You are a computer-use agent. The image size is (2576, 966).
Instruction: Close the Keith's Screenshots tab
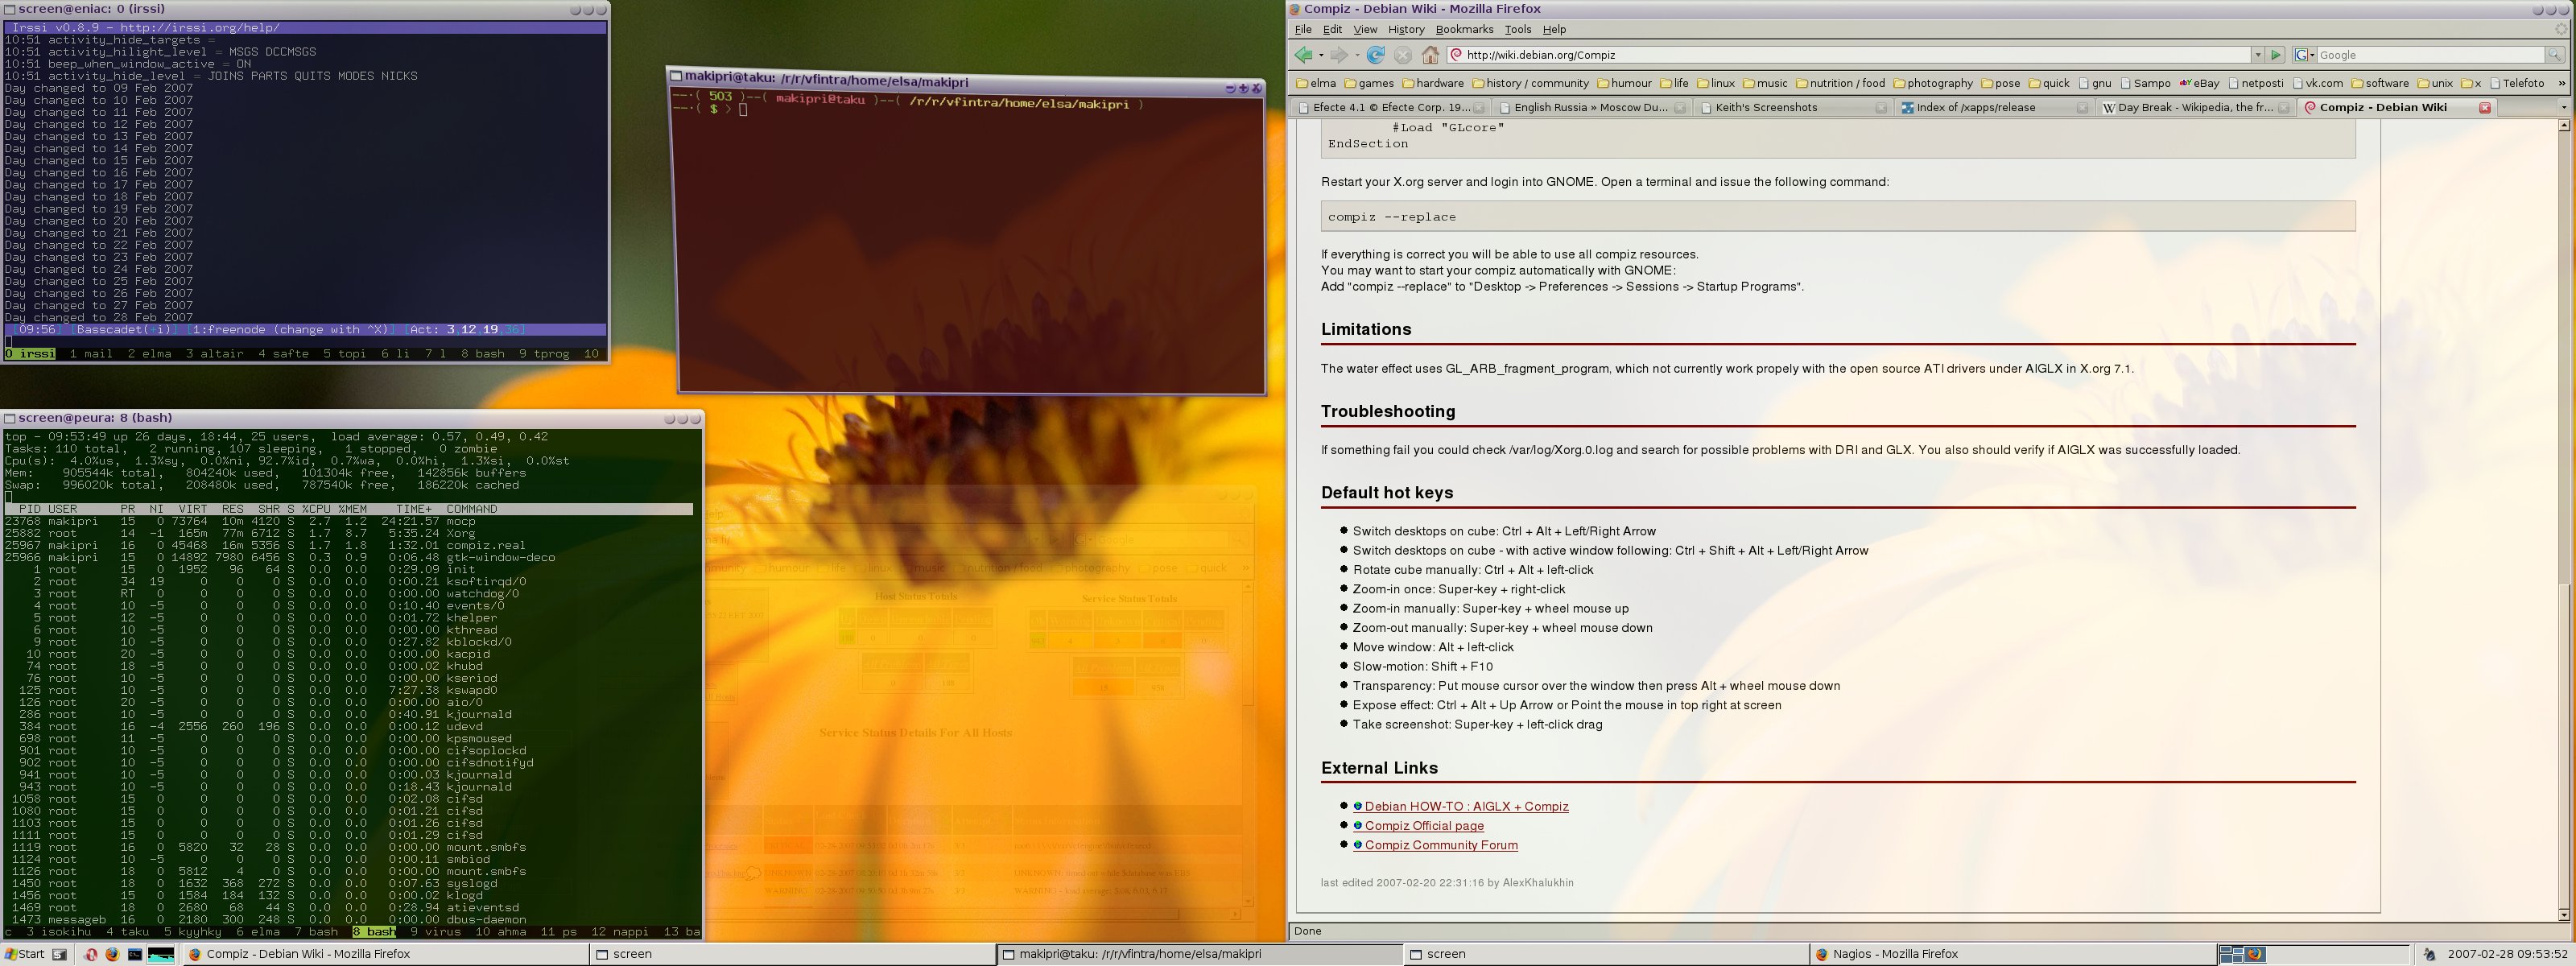tap(1881, 108)
